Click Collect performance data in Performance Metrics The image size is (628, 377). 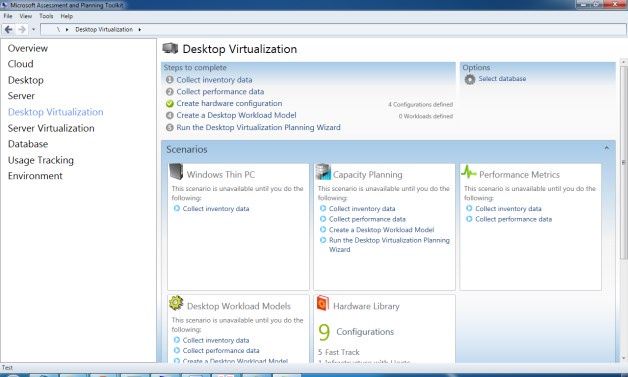point(513,219)
